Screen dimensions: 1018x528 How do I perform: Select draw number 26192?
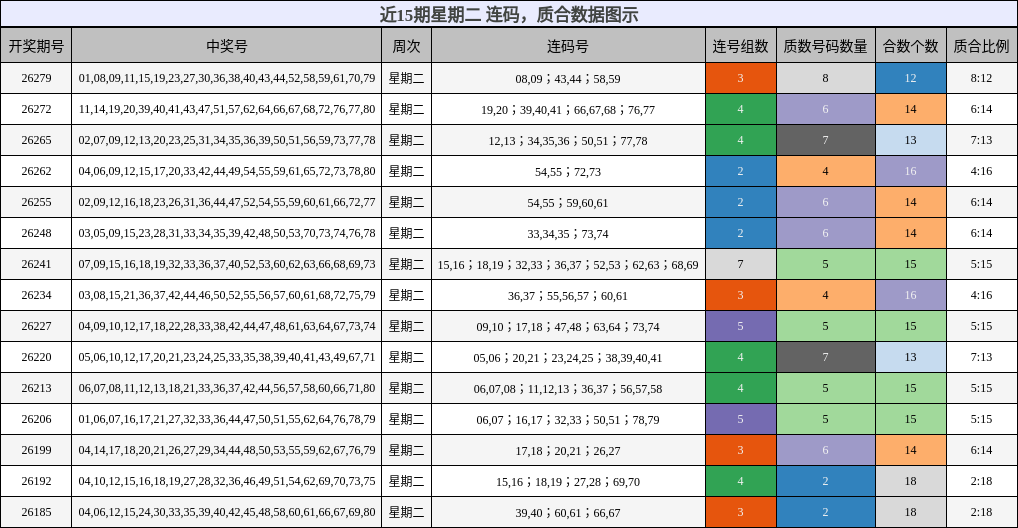coord(36,481)
